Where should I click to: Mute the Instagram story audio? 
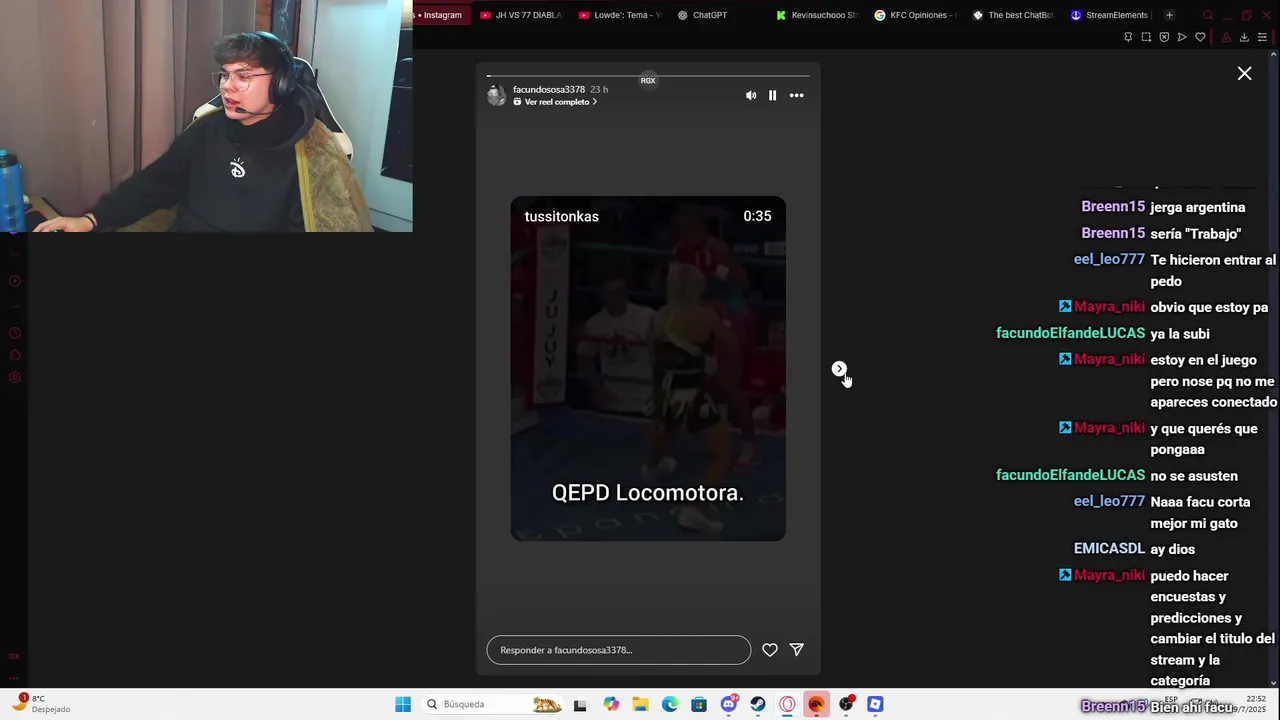(751, 96)
